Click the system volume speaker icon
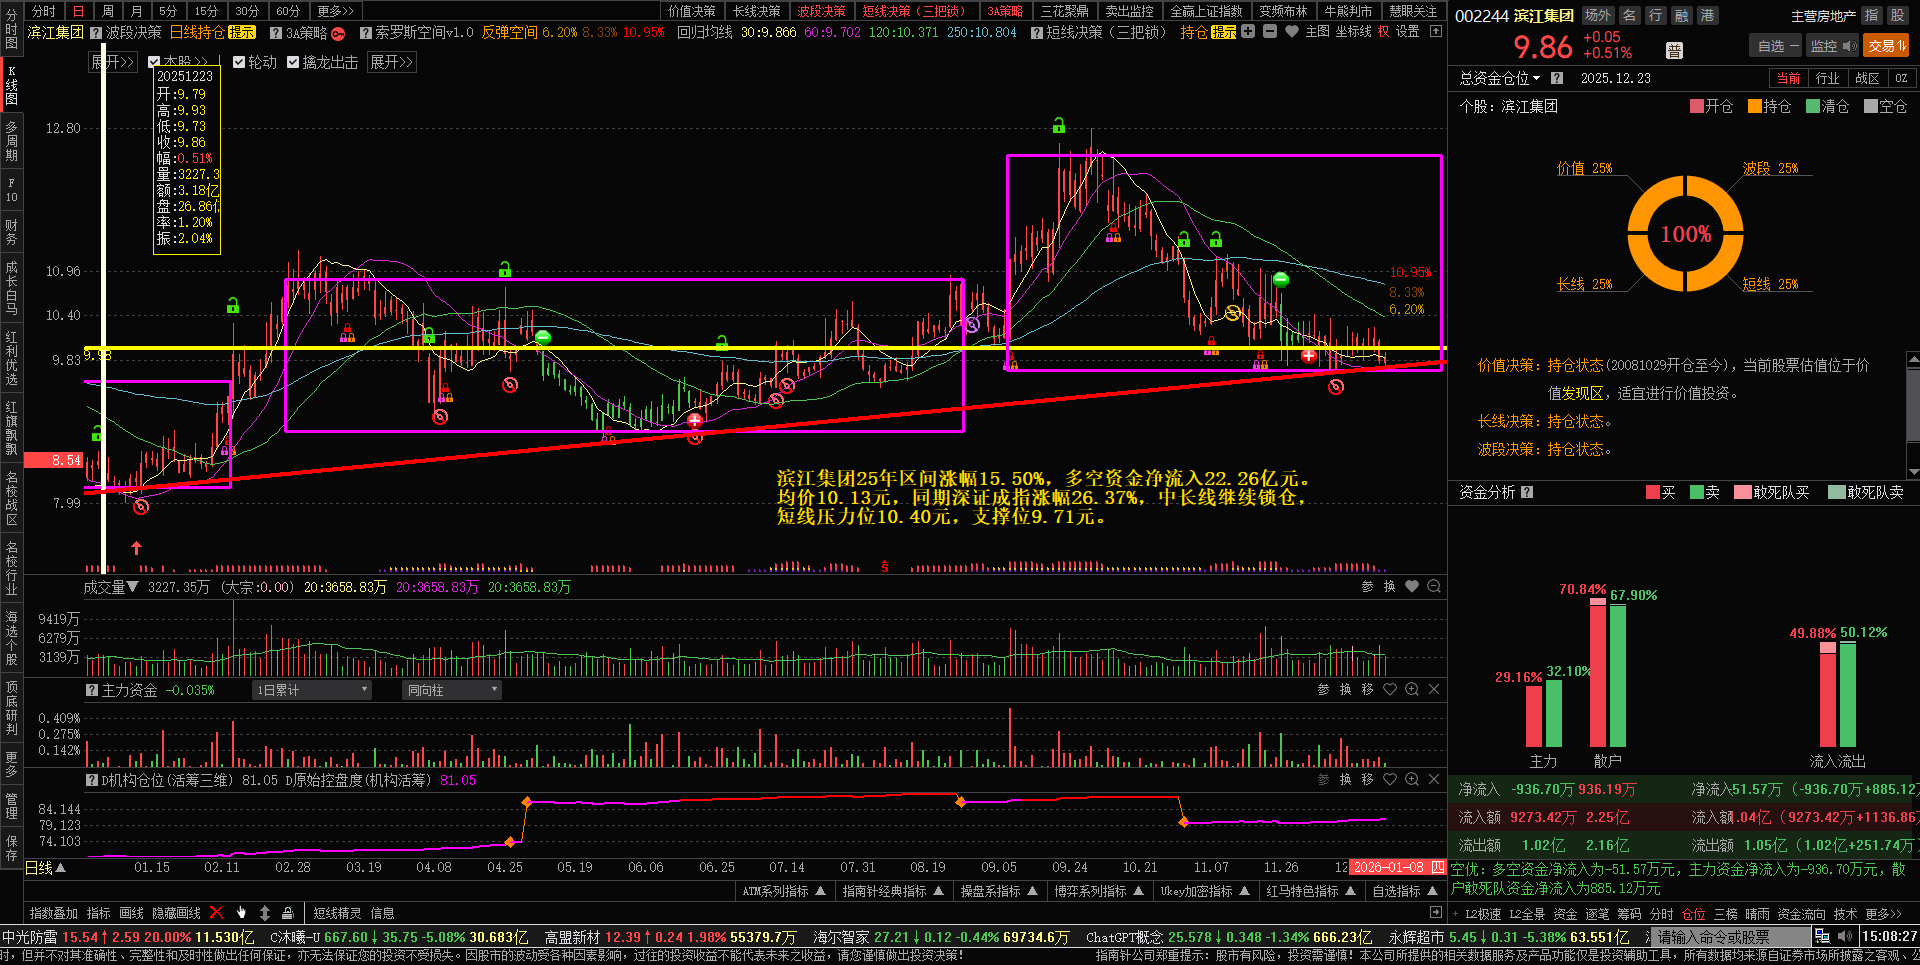1920x965 pixels. coord(1844,937)
